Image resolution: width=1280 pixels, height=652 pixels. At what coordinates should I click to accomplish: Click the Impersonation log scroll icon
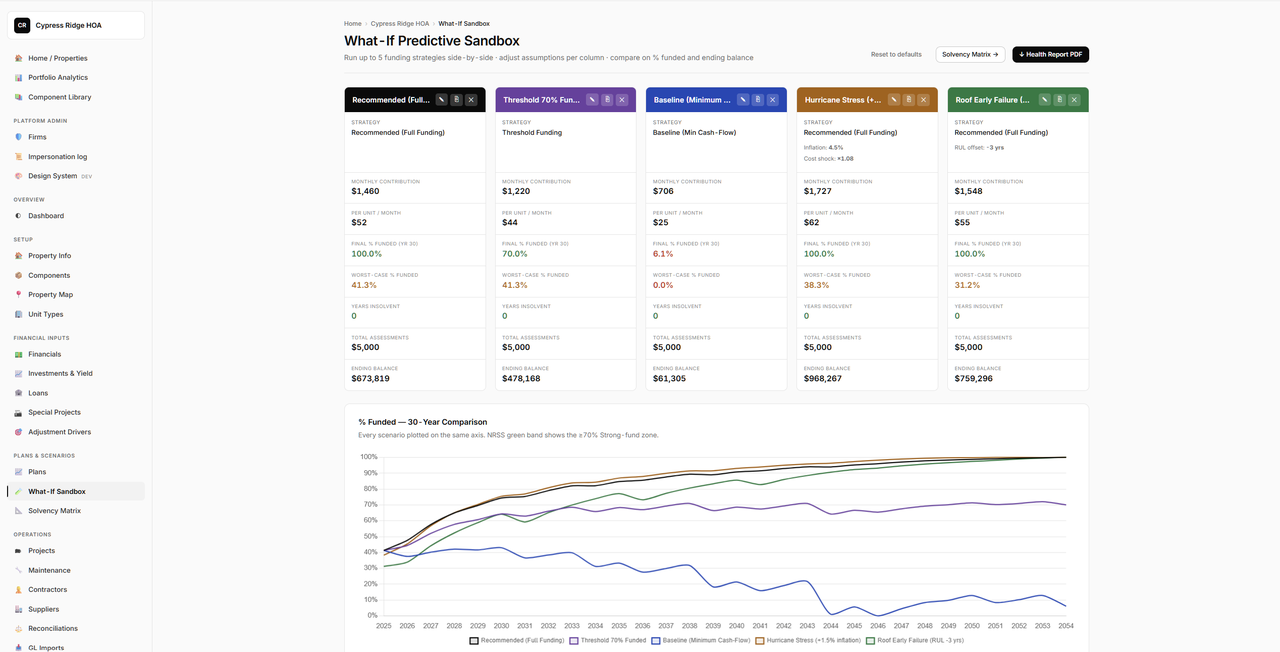tap(18, 157)
